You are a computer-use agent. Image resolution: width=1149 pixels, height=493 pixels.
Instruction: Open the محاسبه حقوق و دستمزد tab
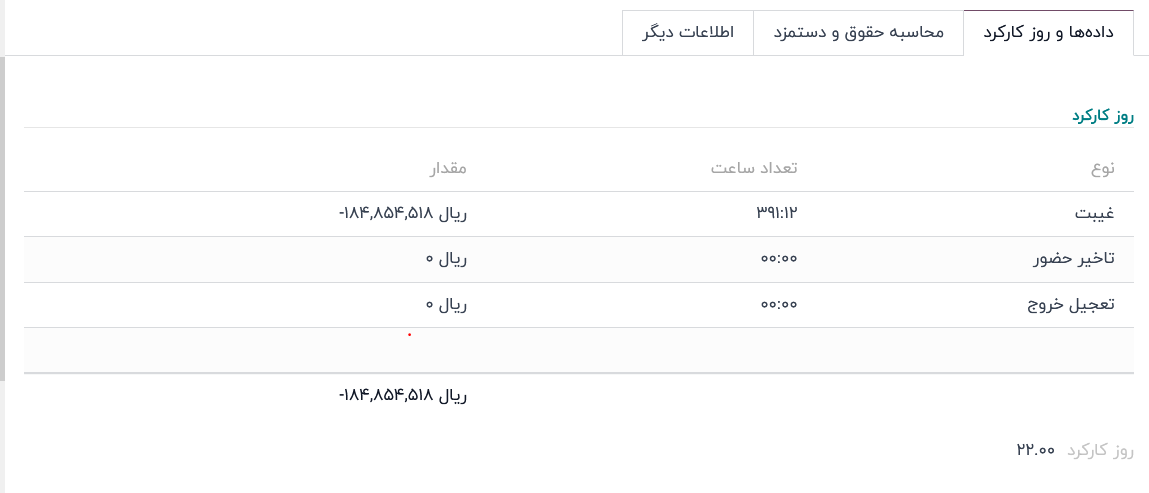858,32
